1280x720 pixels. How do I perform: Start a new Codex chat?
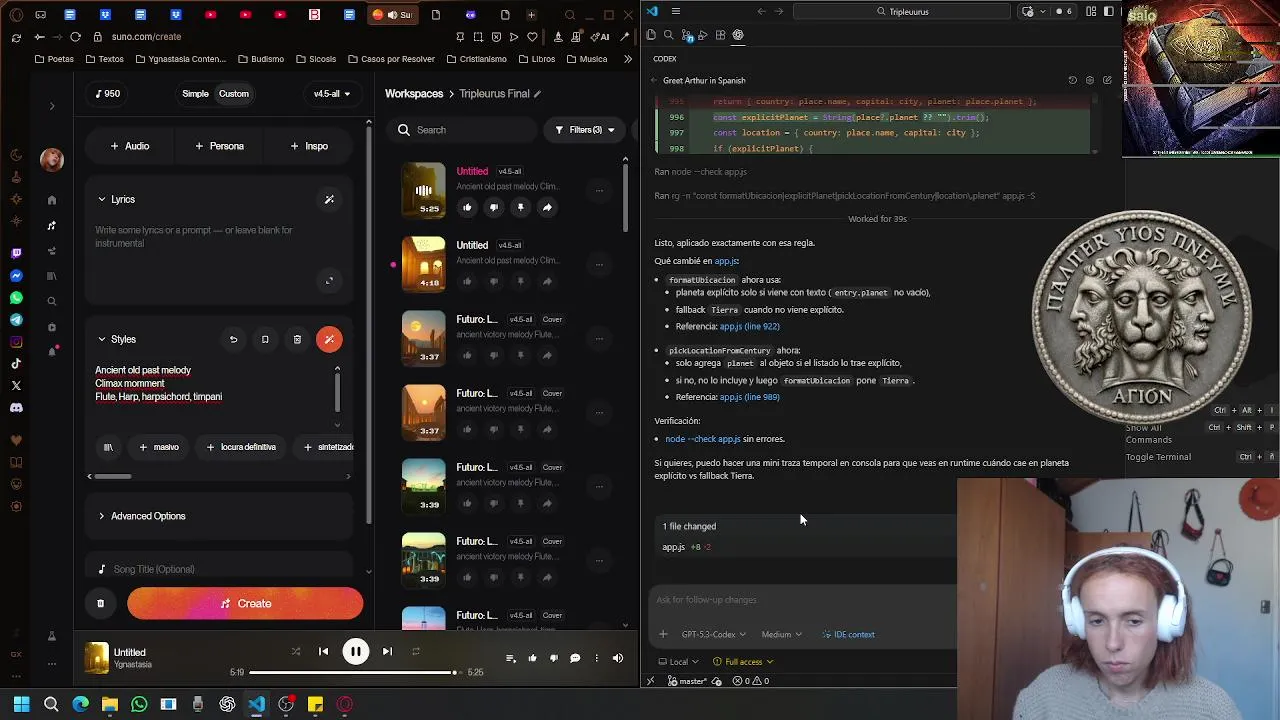pos(1107,80)
